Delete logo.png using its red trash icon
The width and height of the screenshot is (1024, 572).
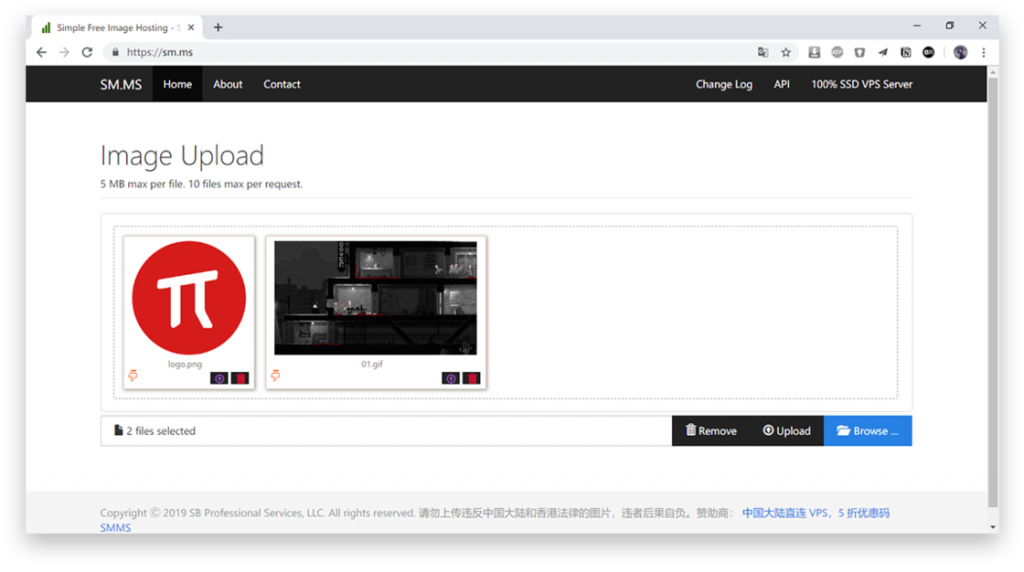[240, 378]
